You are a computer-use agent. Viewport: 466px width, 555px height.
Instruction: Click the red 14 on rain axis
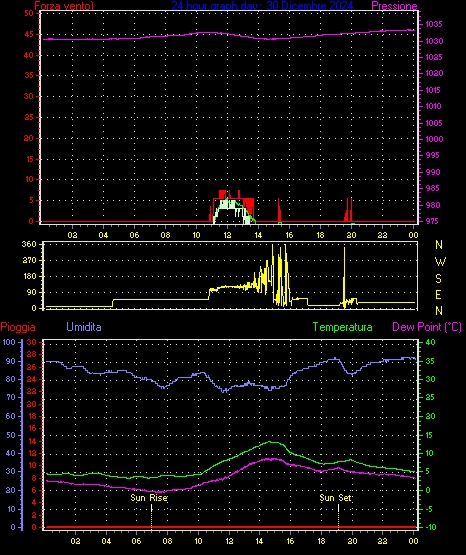[32, 441]
